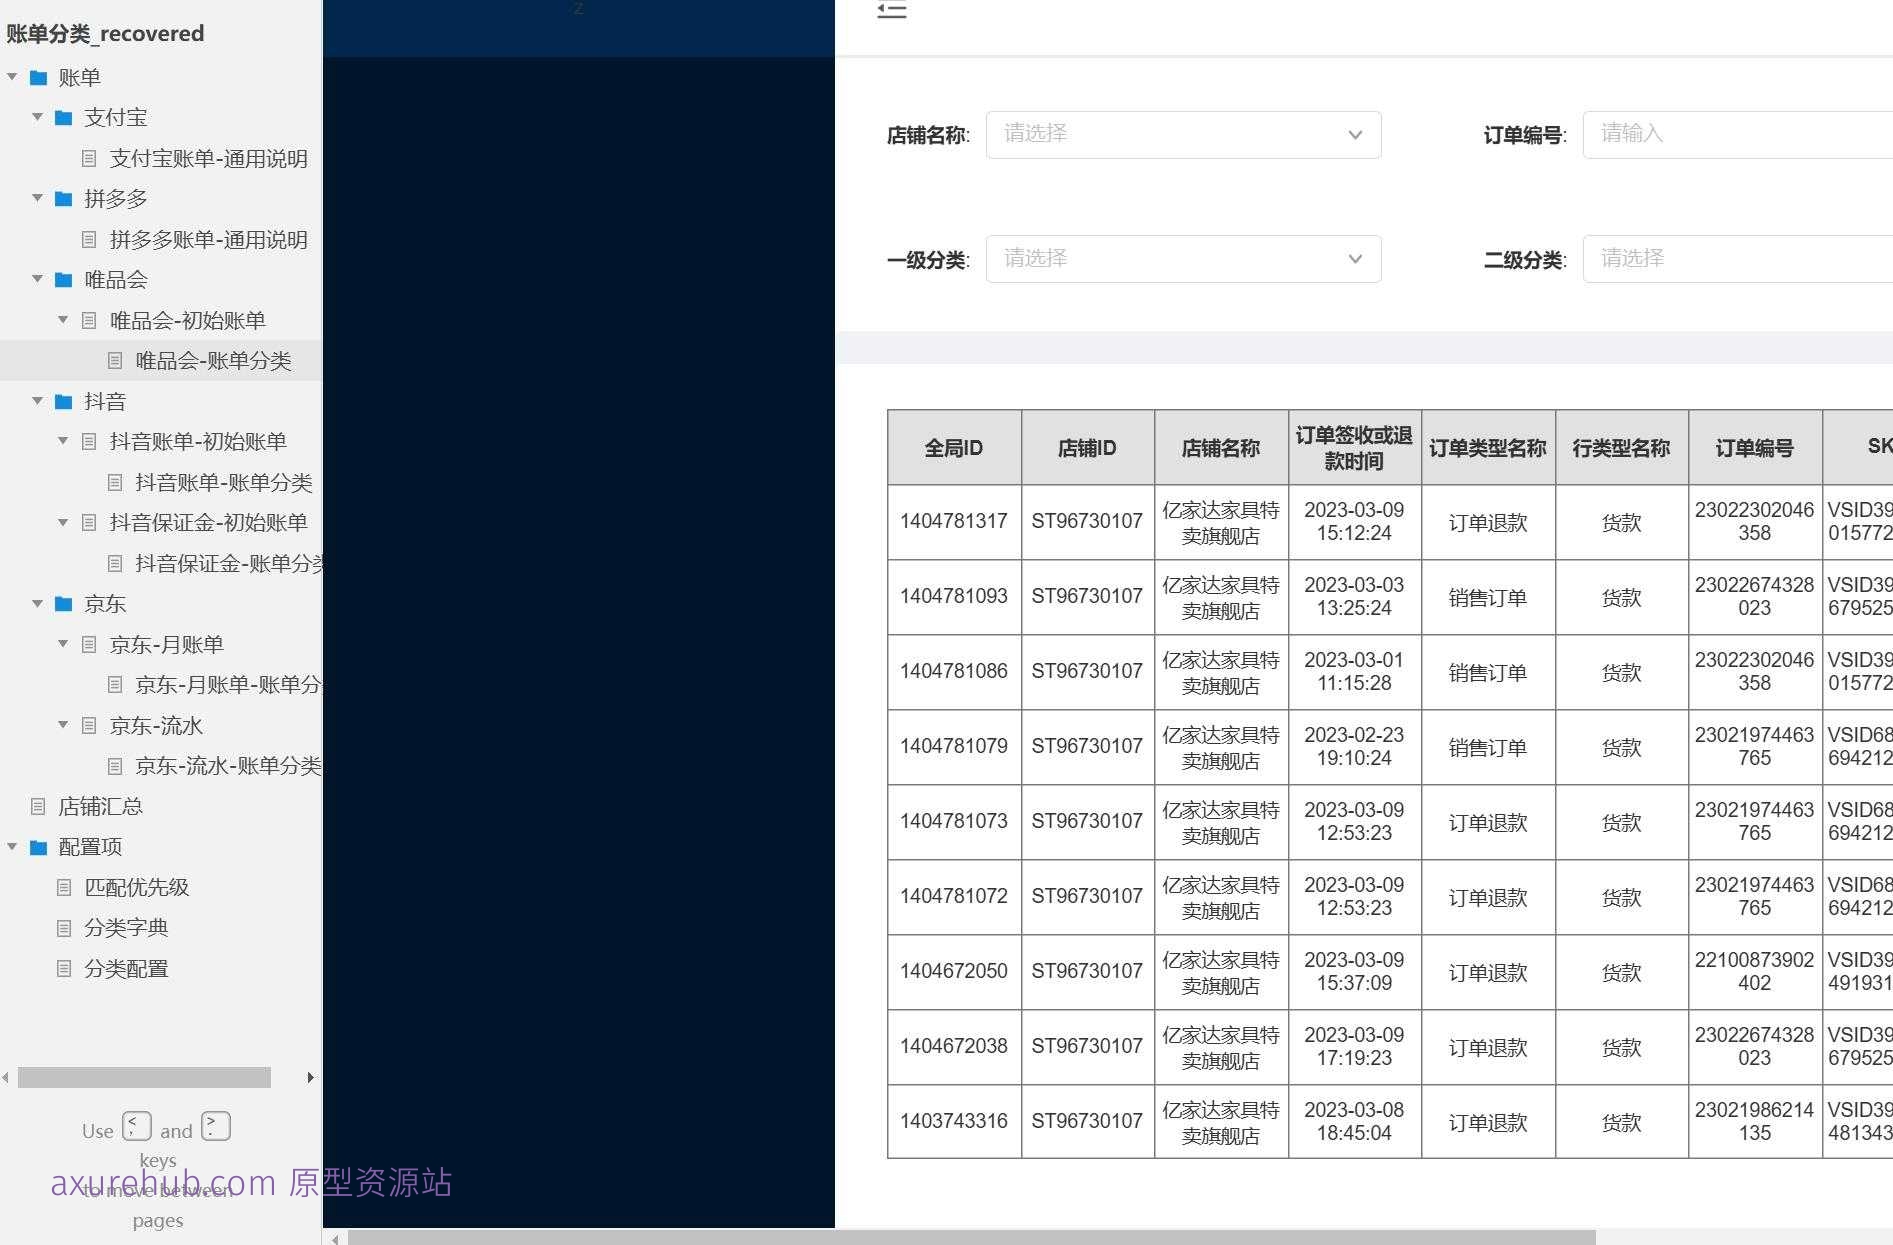The height and width of the screenshot is (1245, 1893).
Task: Open 支付宝账单-通用说明 page
Action: click(208, 158)
